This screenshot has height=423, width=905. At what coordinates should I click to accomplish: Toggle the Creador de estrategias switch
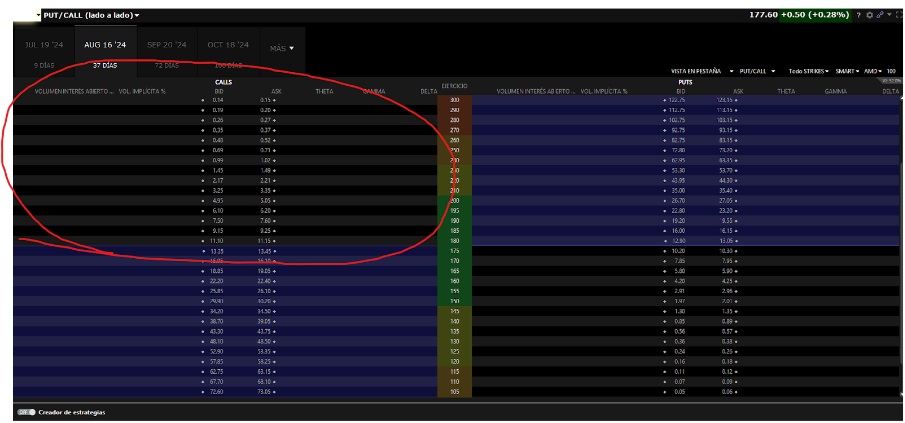click(x=26, y=412)
